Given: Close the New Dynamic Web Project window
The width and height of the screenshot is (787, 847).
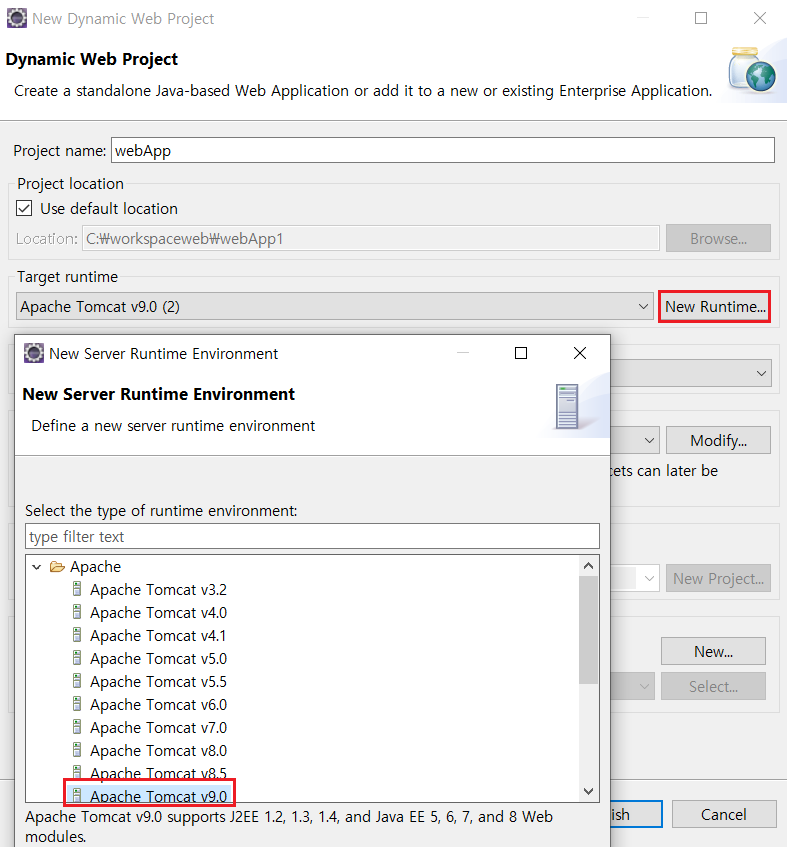Looking at the screenshot, I should coord(759,18).
